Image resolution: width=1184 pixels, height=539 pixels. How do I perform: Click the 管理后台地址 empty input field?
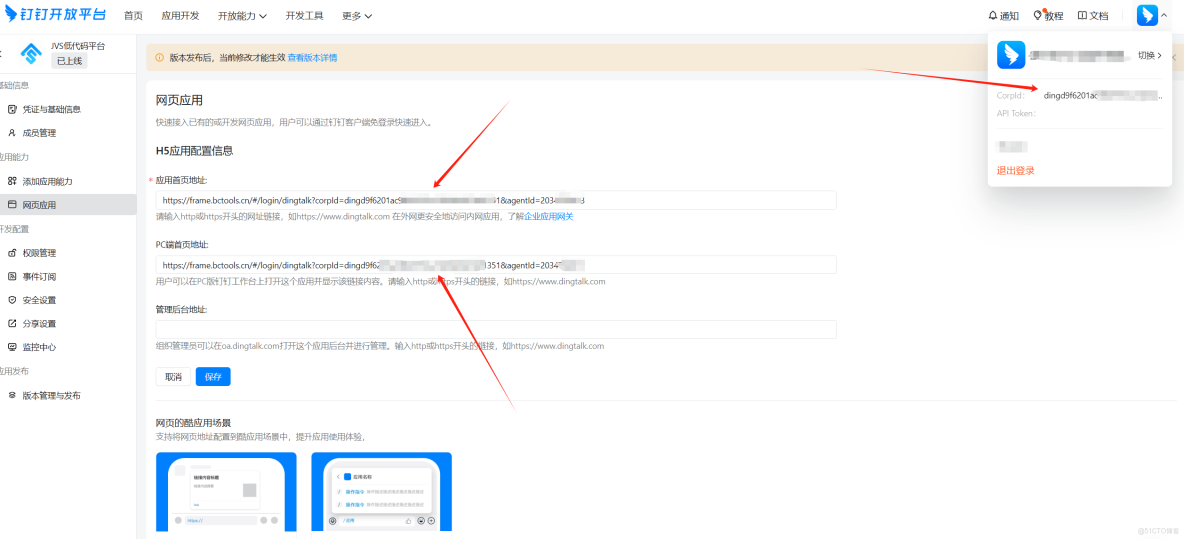pos(495,330)
